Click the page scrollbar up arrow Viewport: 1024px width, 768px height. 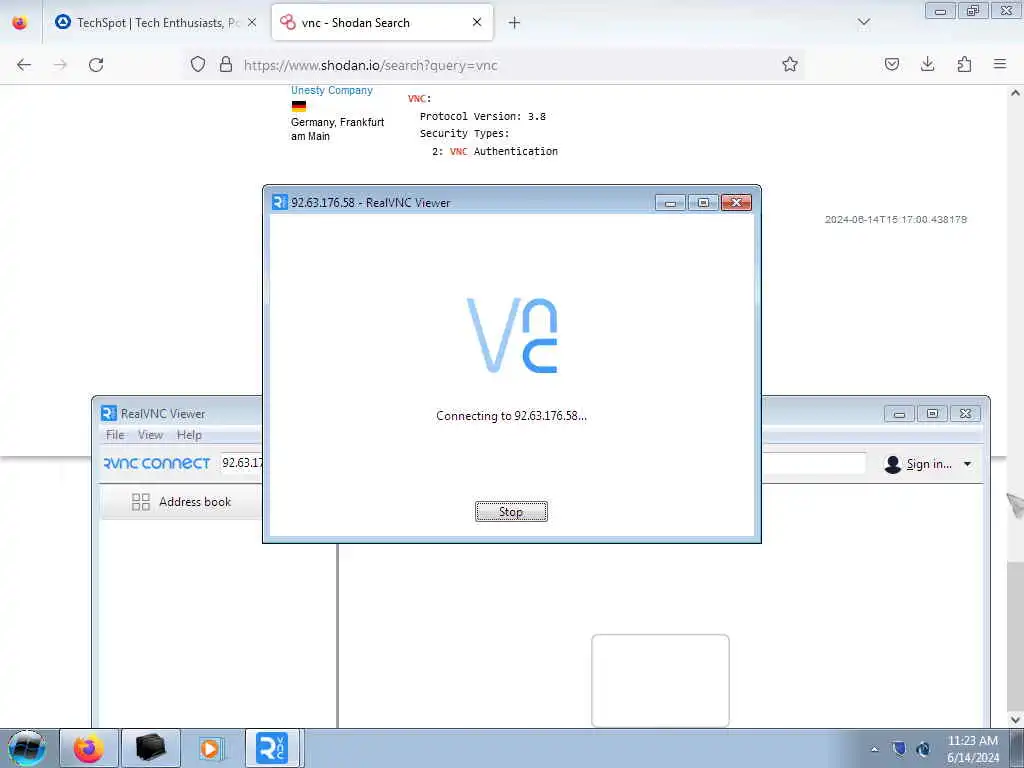(x=1015, y=93)
